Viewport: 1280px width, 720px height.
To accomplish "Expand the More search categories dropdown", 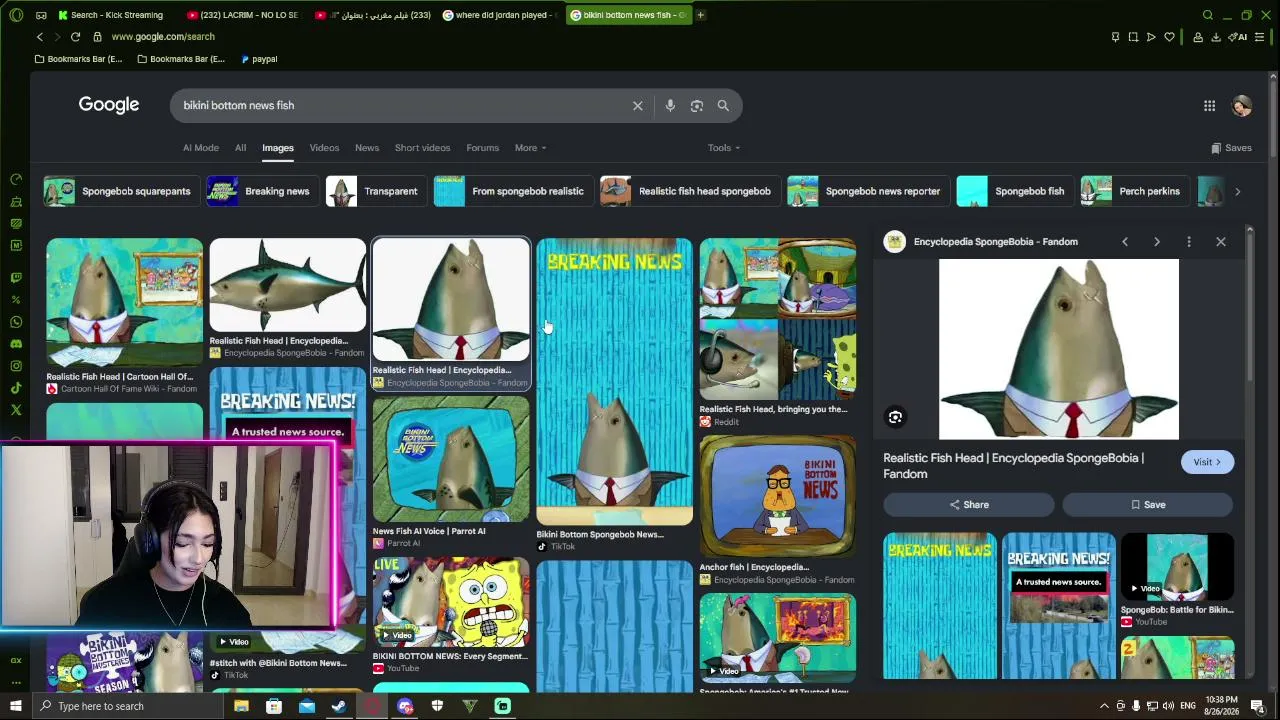I will point(530,148).
